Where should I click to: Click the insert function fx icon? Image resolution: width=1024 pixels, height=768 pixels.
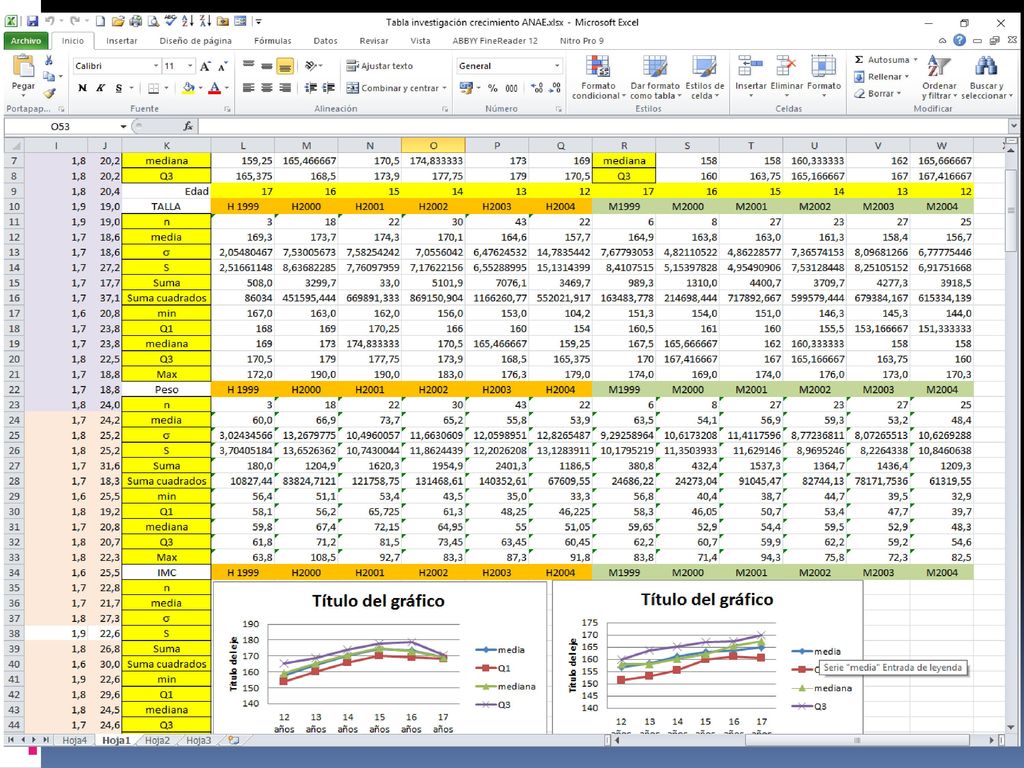click(188, 126)
